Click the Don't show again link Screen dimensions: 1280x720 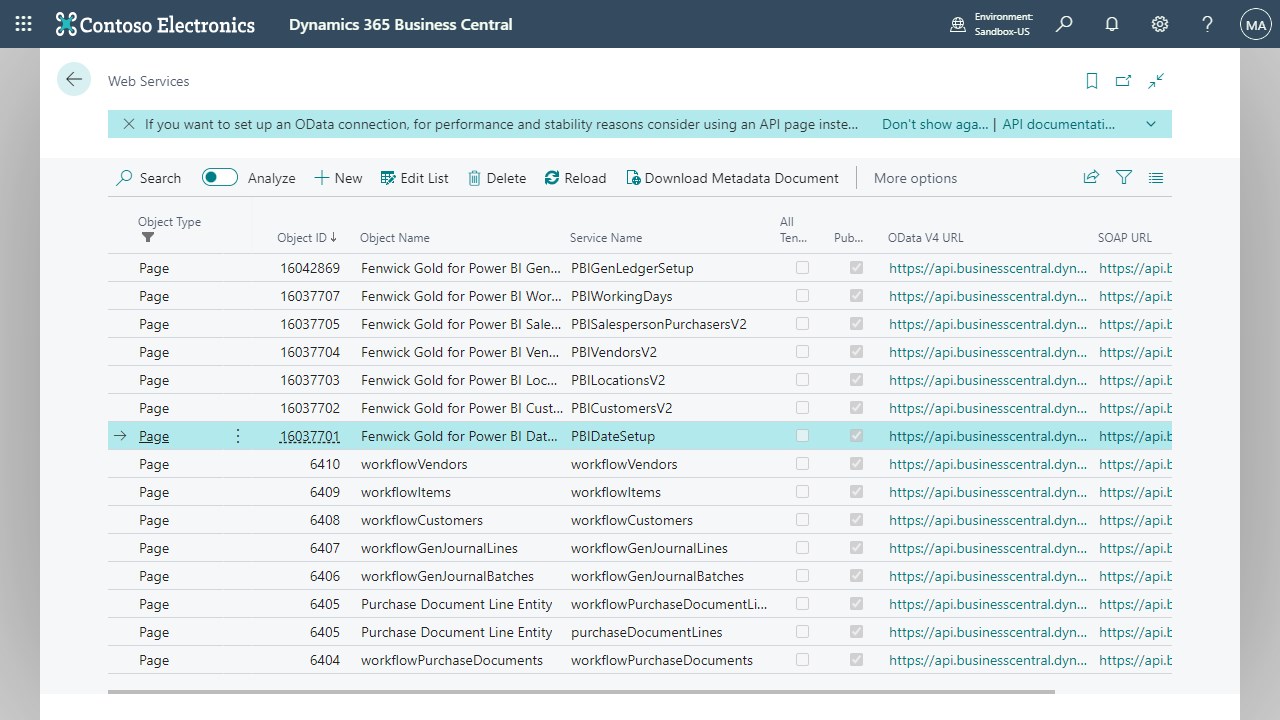(935, 124)
